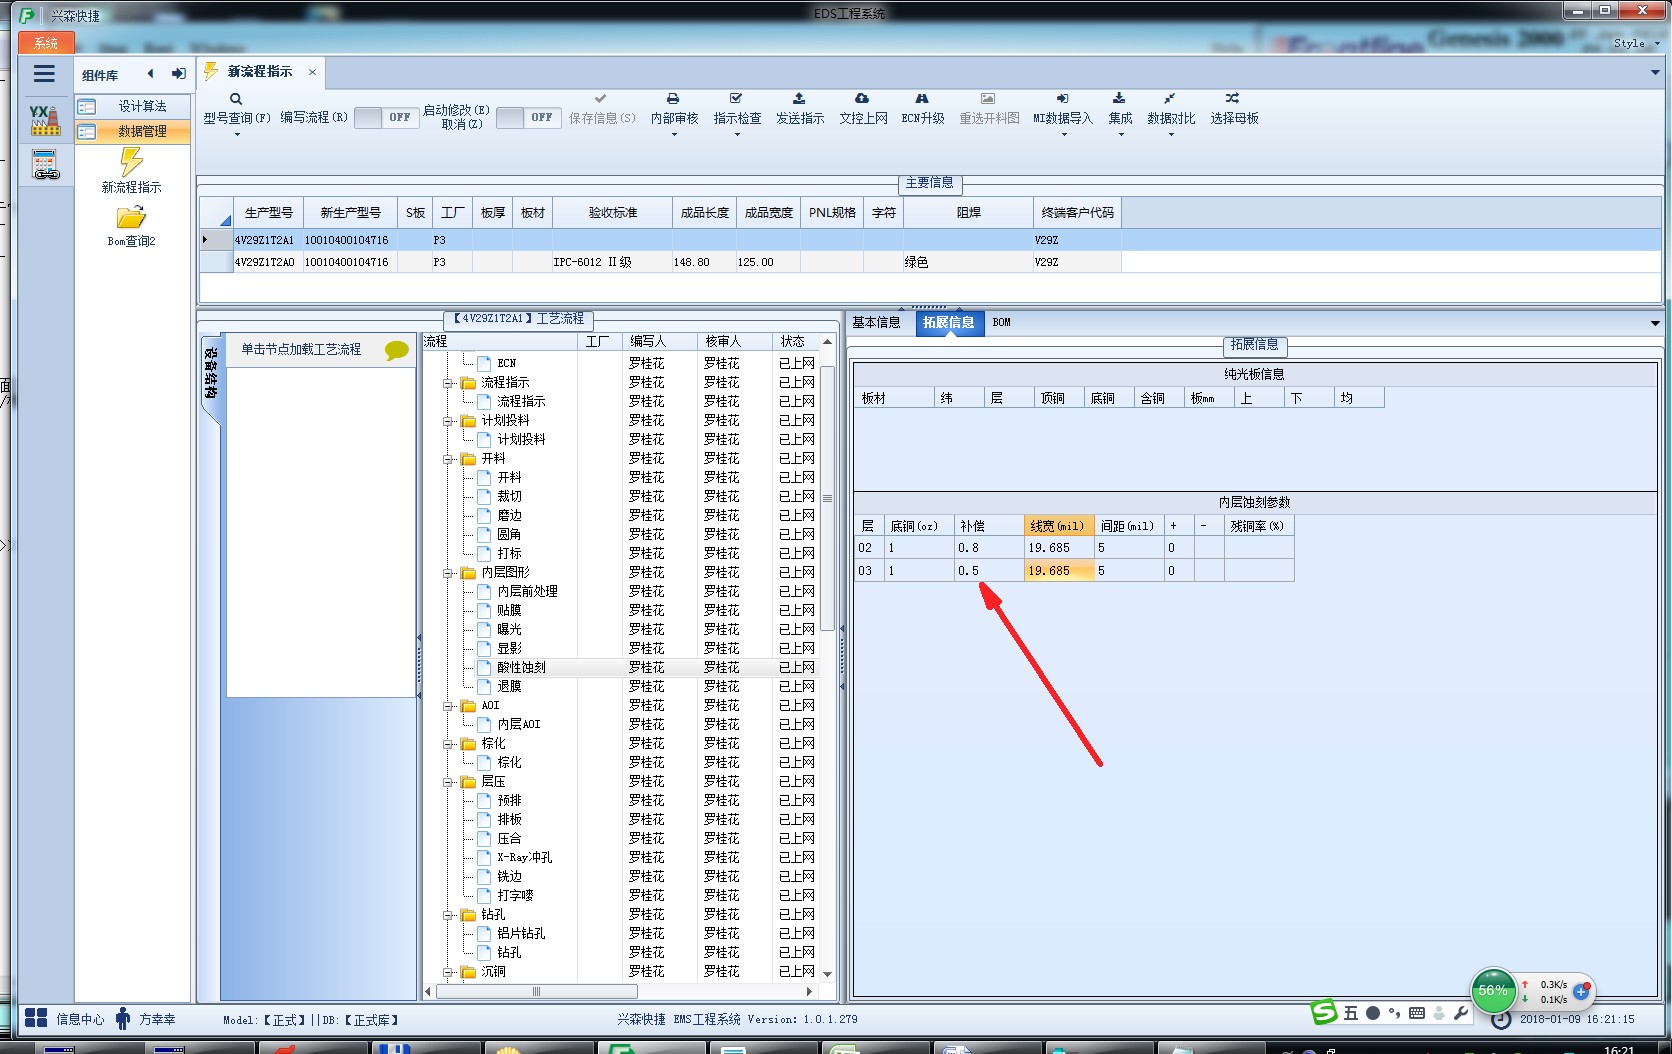1672x1054 pixels.
Task: Toggle the 编写流程 OFF switch
Action: coord(386,118)
